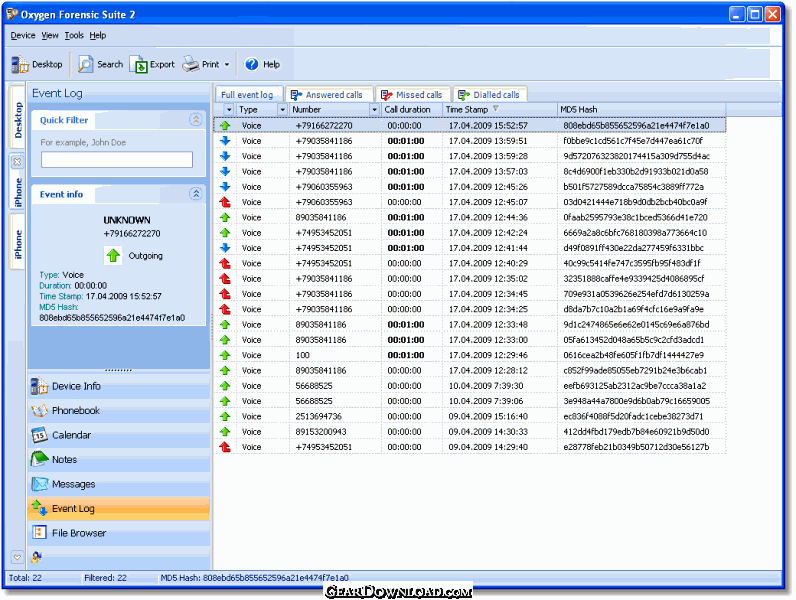Sort by the Call duration column header
796x600 pixels.
pyautogui.click(x=412, y=110)
